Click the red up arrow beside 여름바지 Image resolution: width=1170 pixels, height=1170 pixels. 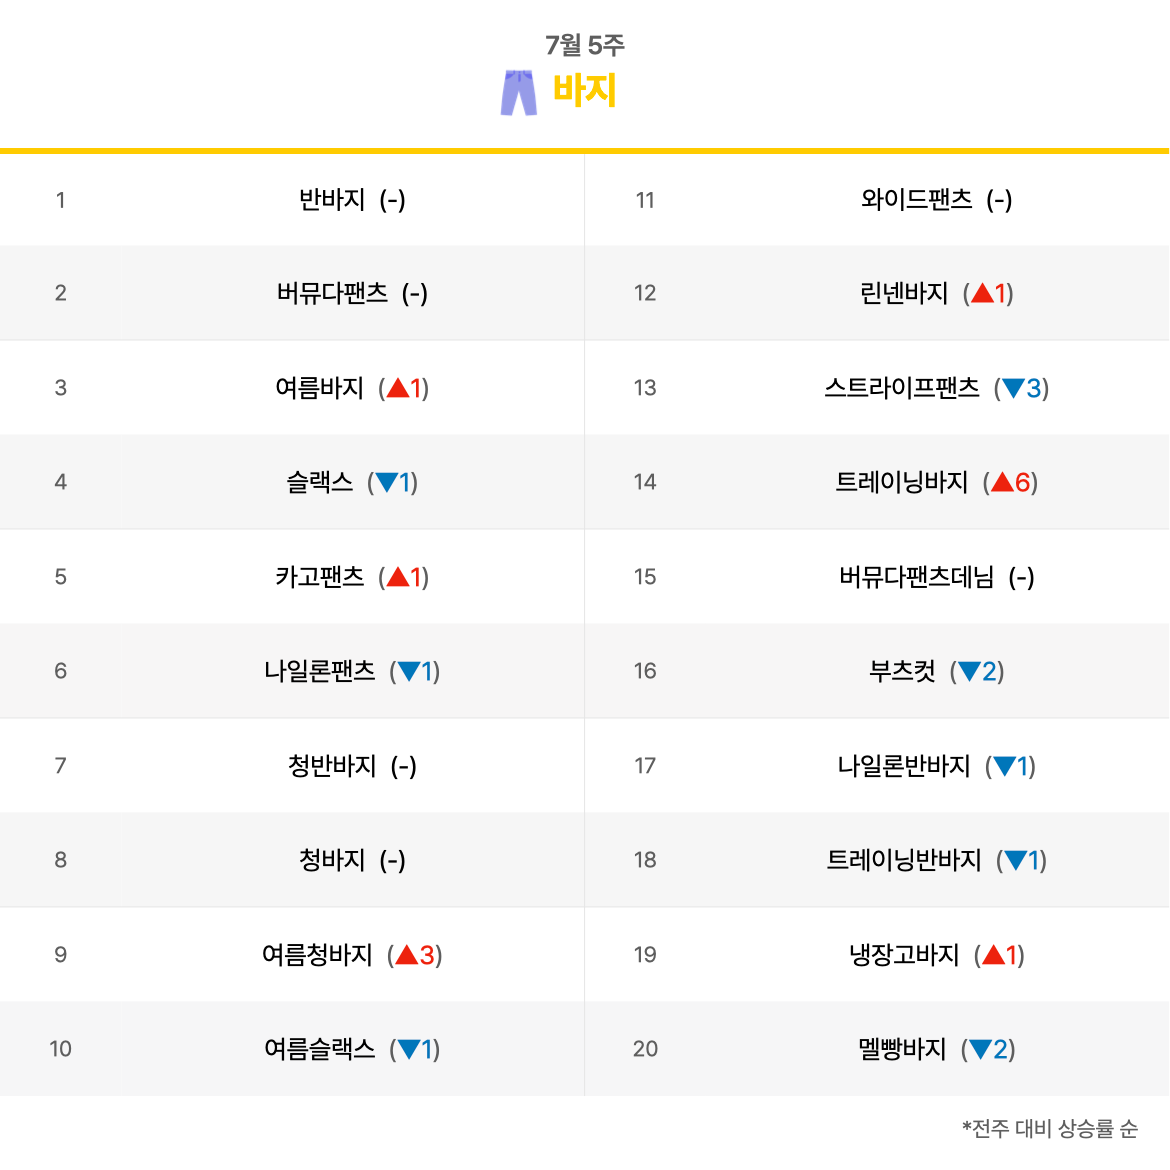coord(398,388)
